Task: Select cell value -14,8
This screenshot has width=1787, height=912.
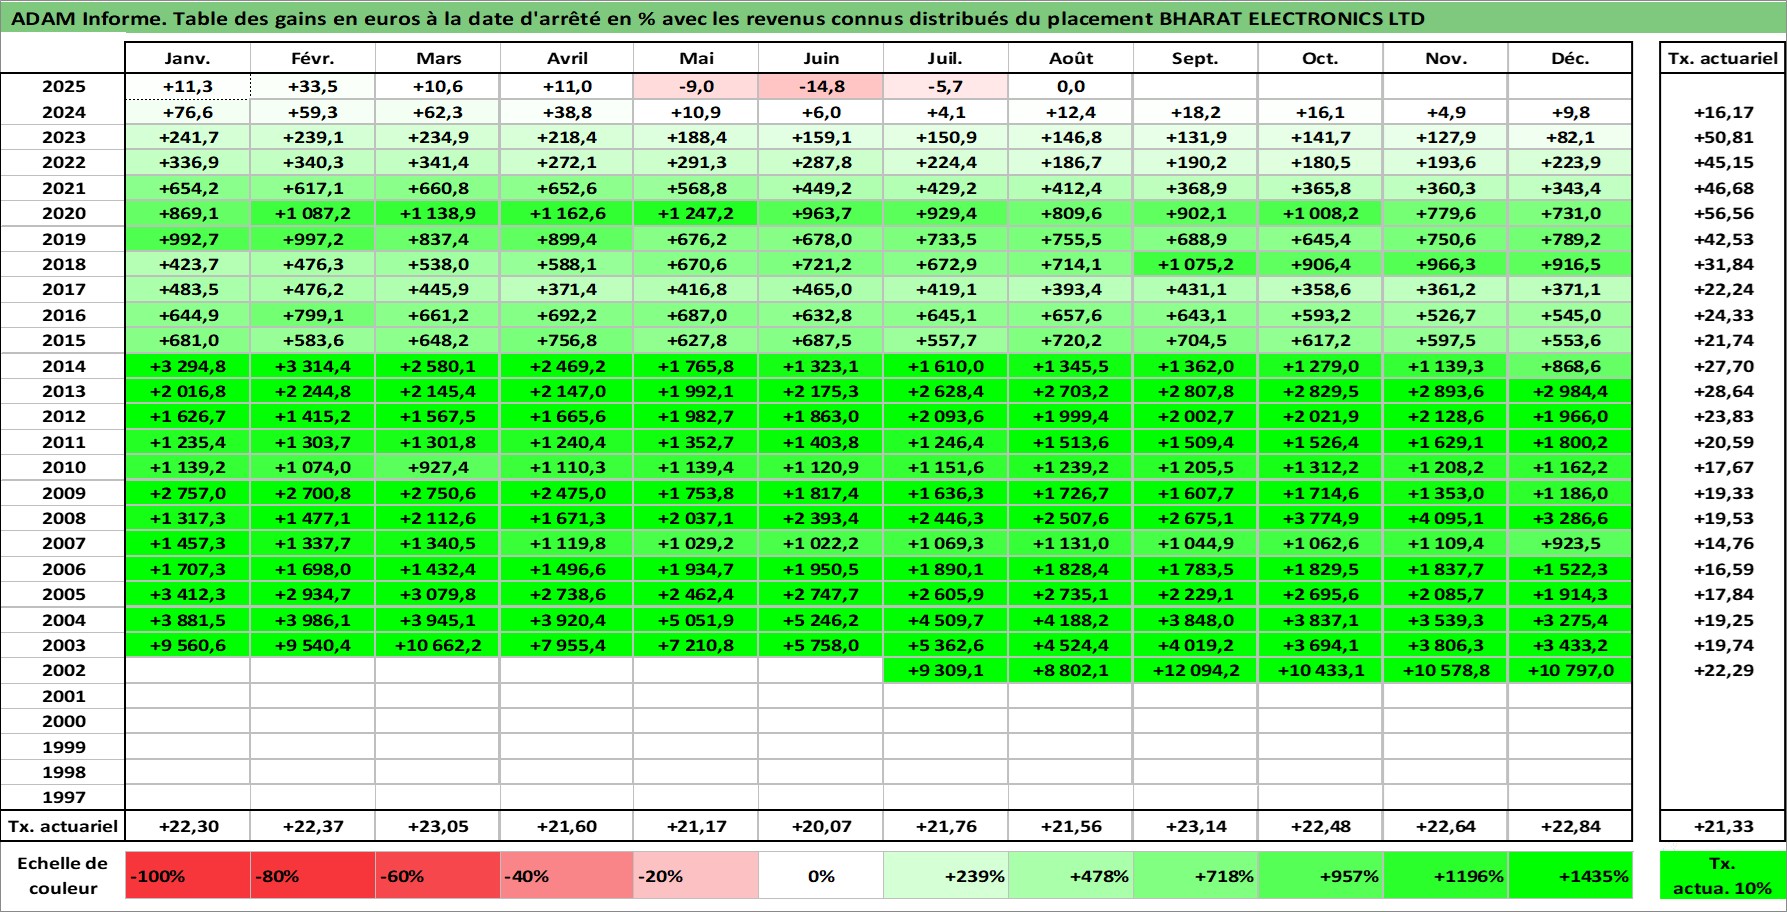Action: click(x=821, y=87)
